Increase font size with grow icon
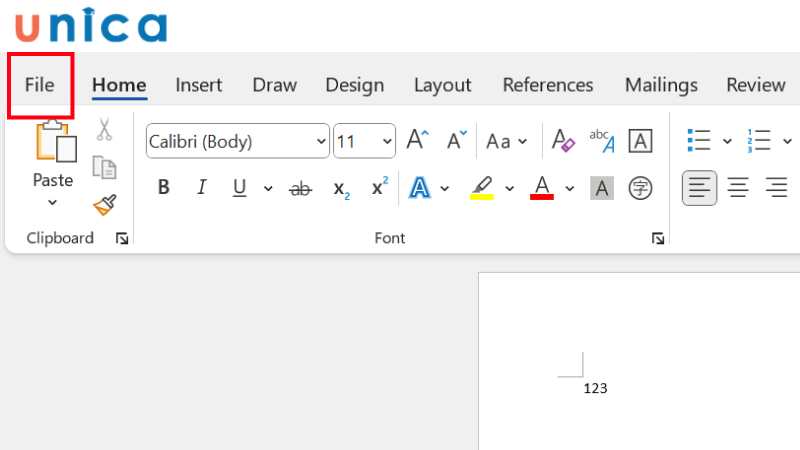Screen dimensions: 800x450 [x=418, y=141]
